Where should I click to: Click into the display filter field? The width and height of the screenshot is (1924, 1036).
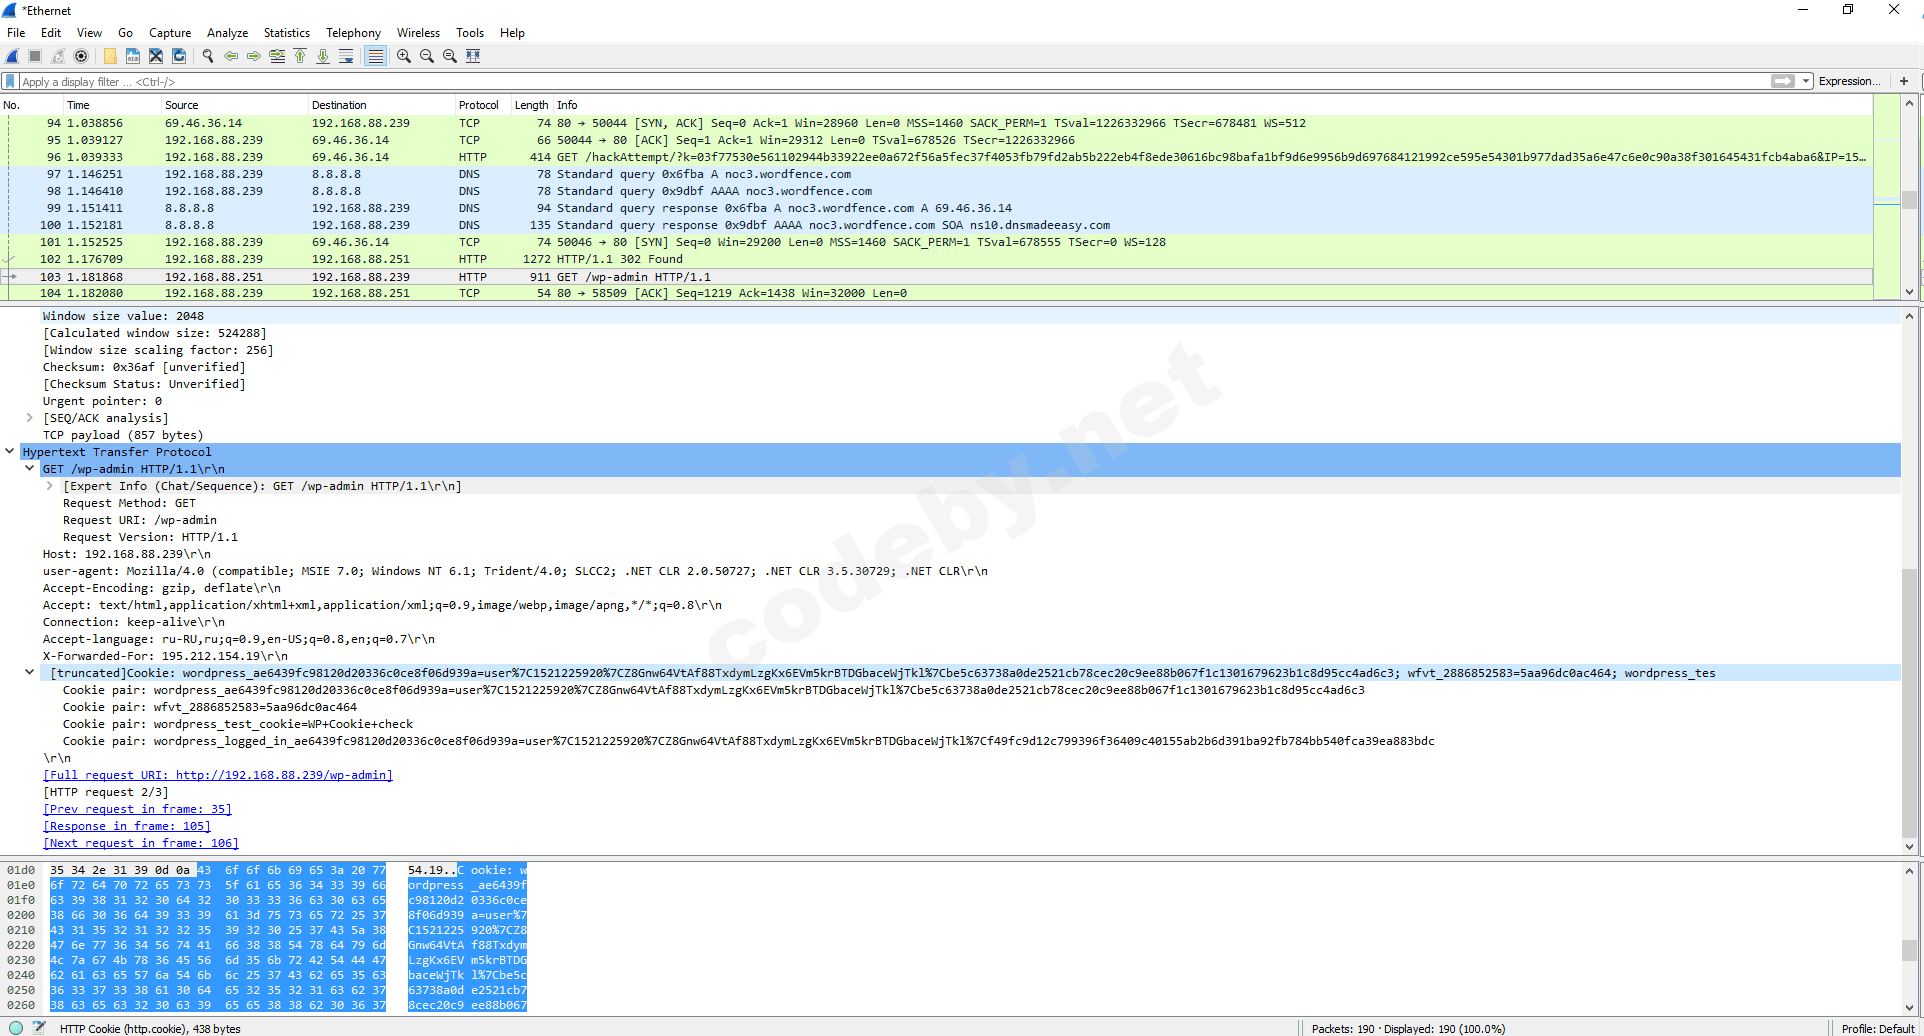tap(893, 81)
